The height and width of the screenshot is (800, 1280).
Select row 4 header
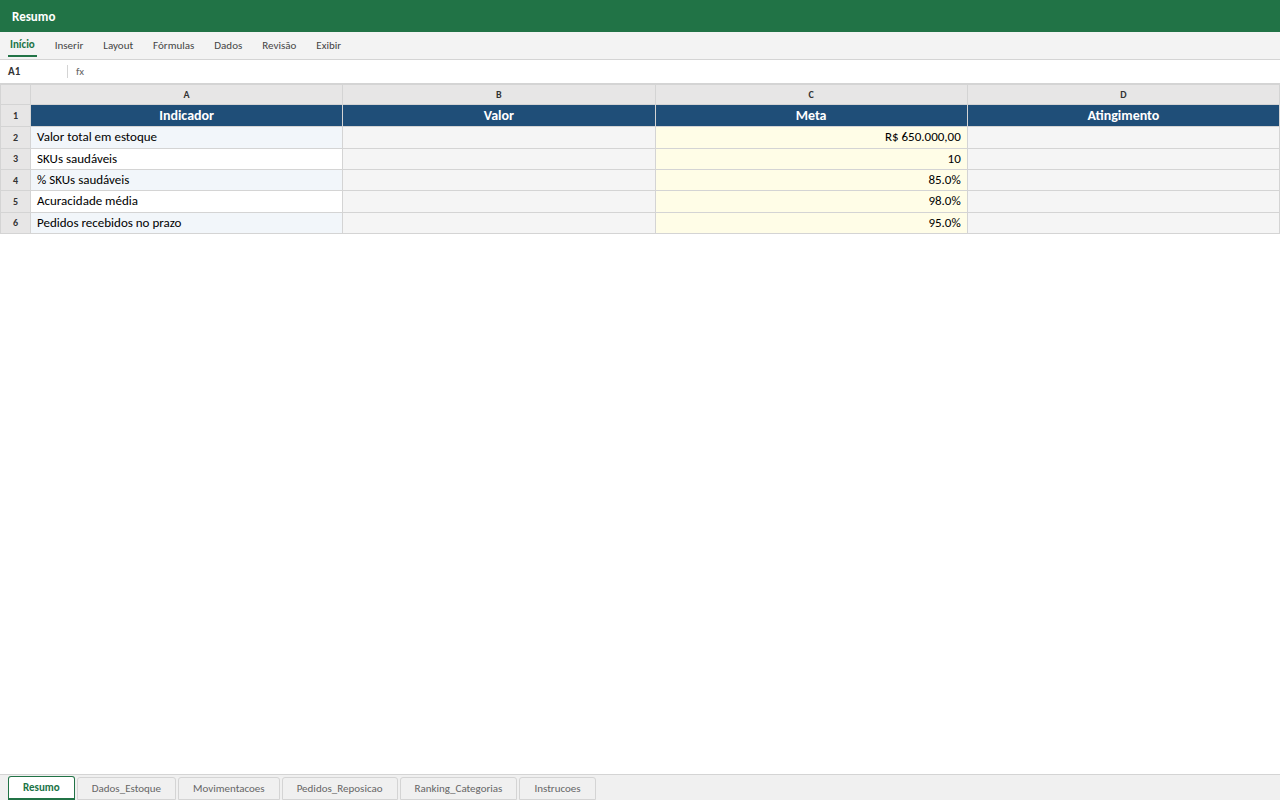coord(15,180)
